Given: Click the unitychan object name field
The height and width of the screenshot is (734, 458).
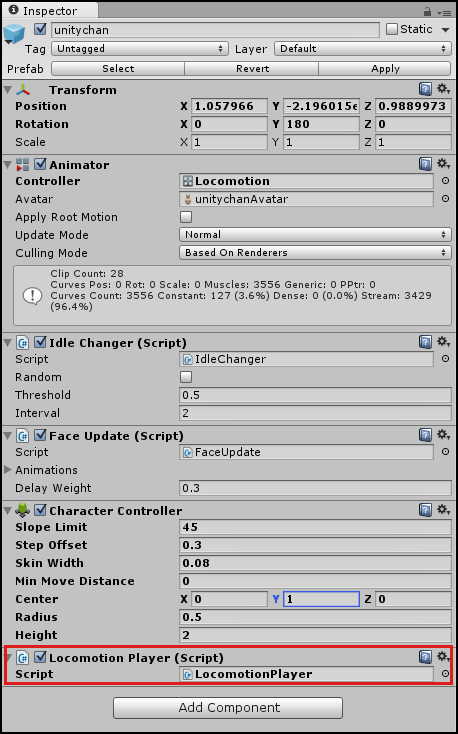Looking at the screenshot, I should pos(215,30).
